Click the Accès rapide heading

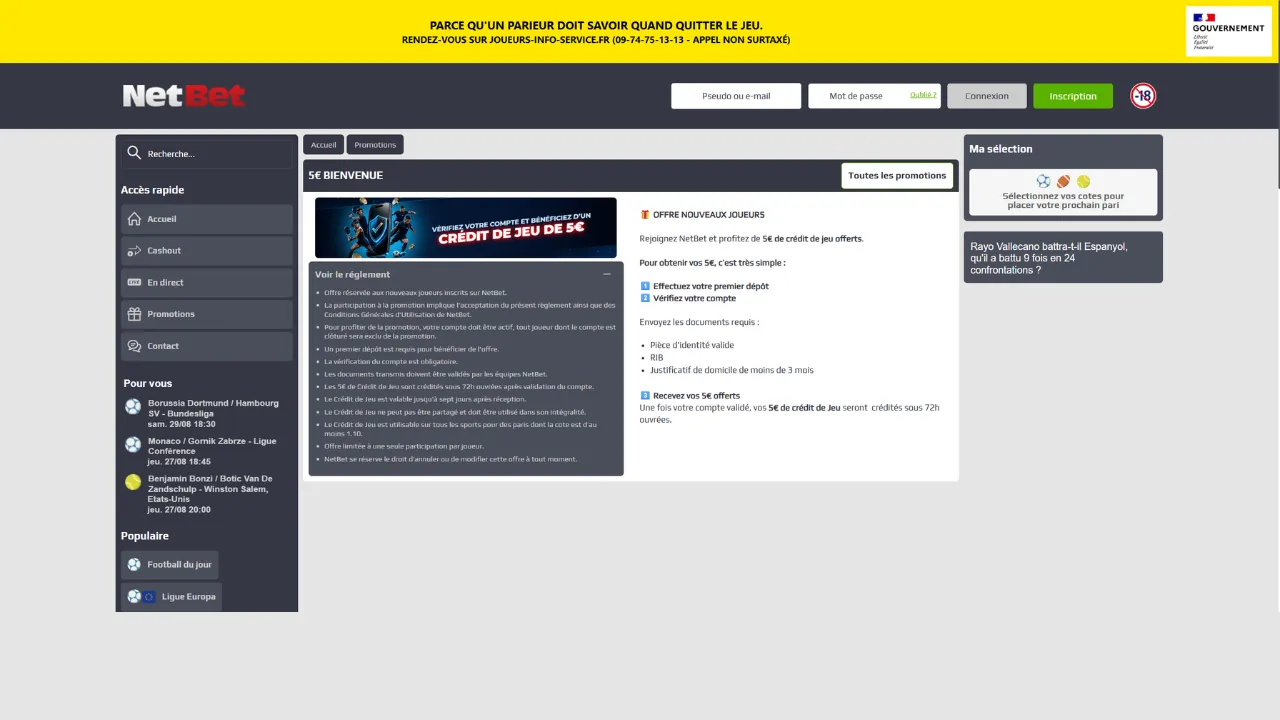point(153,190)
